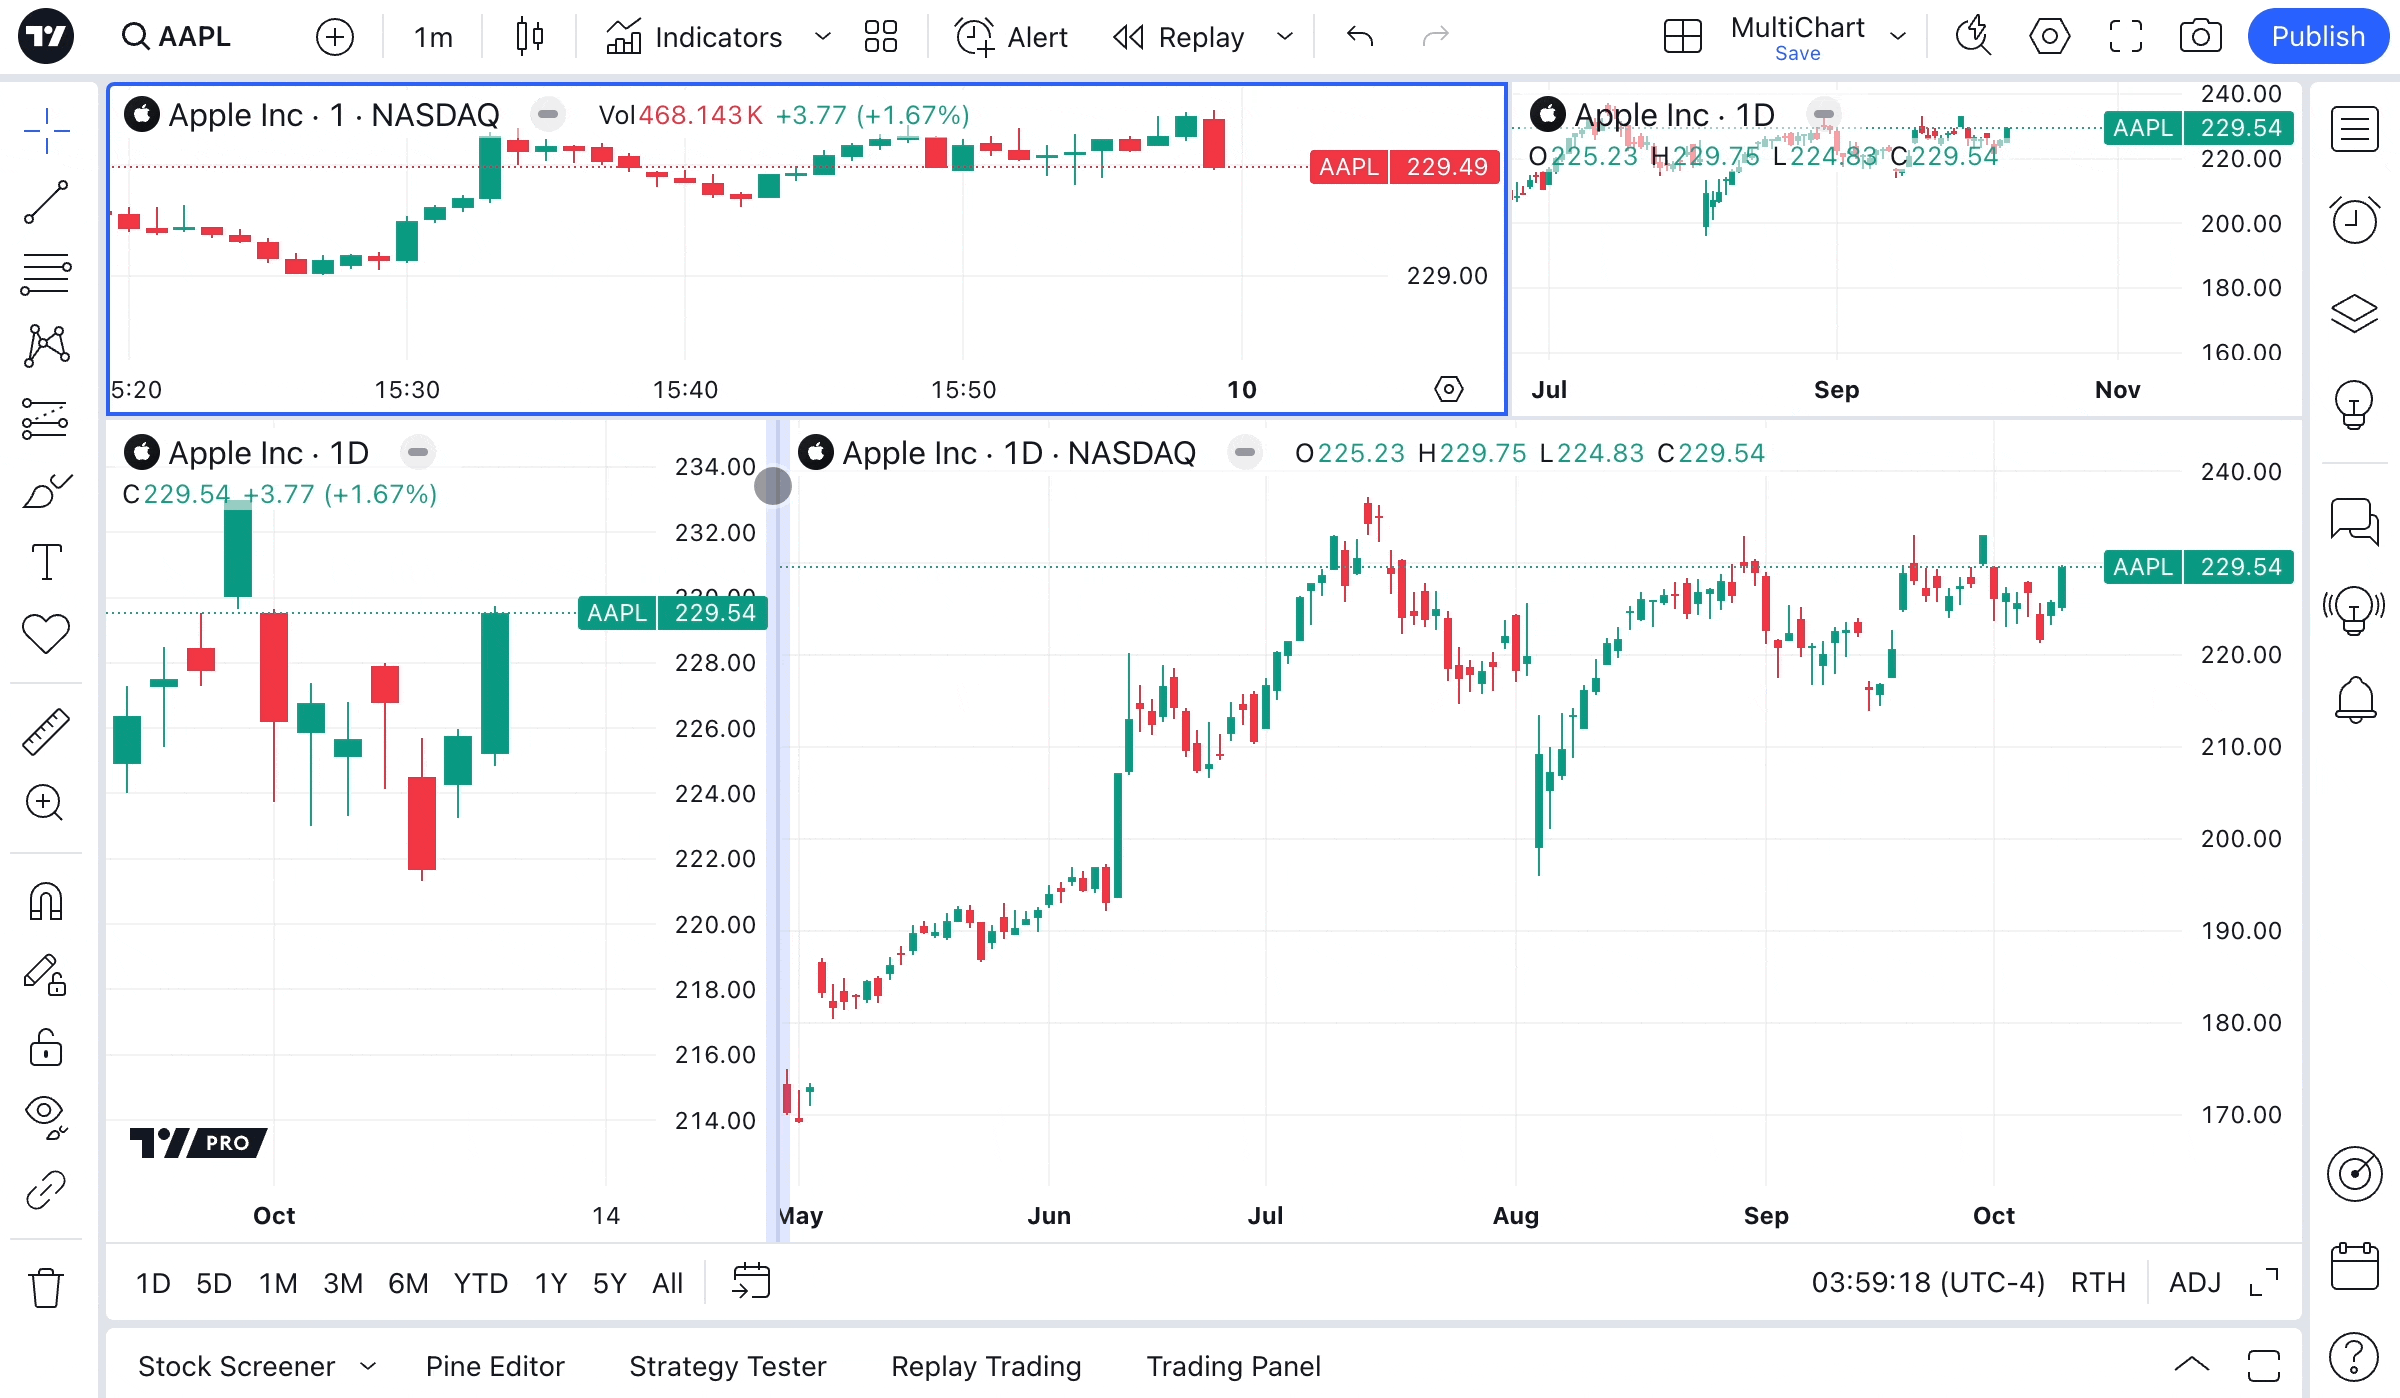Image resolution: width=2400 pixels, height=1398 pixels.
Task: Click the trash remove objects icon
Action: [x=46, y=1288]
